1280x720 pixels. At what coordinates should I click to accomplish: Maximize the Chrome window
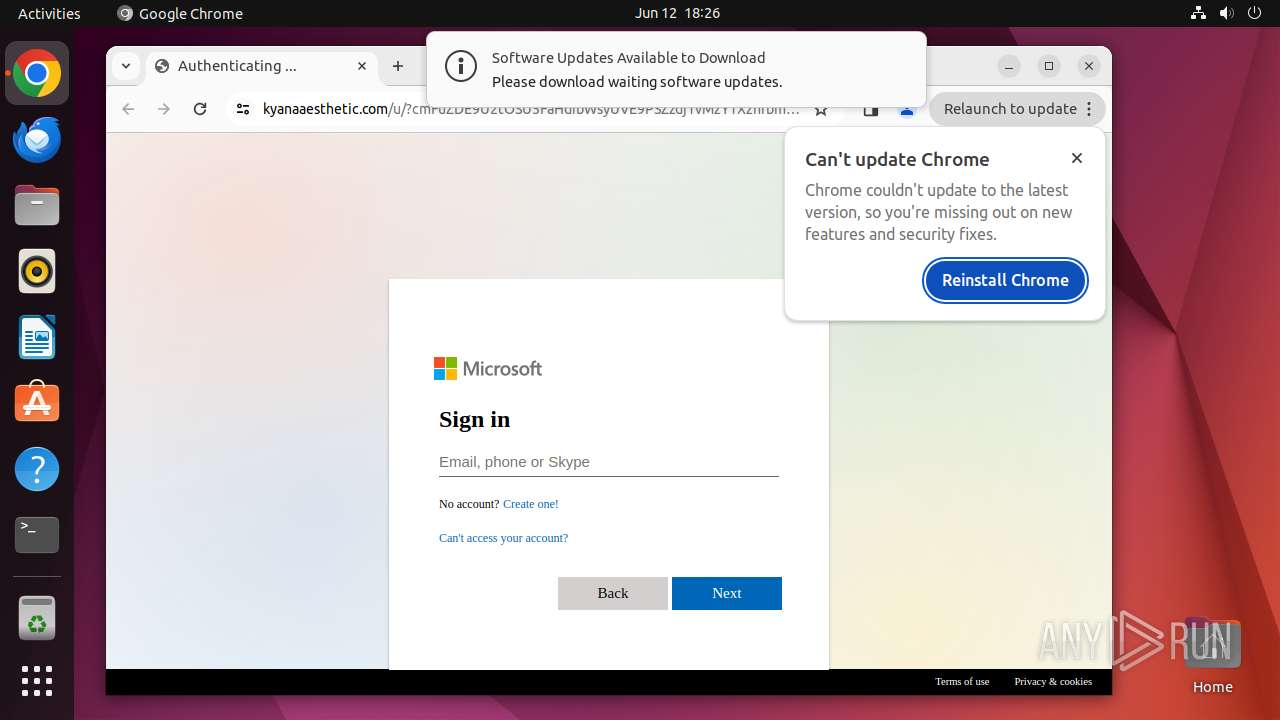point(1049,66)
